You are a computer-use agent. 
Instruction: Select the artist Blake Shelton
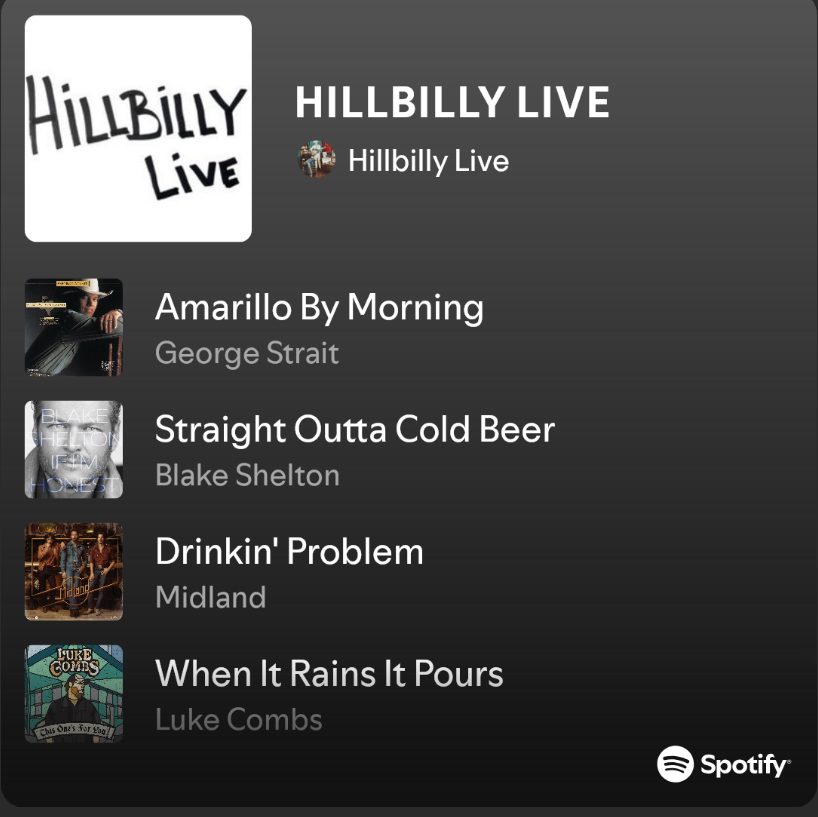pyautogui.click(x=247, y=475)
